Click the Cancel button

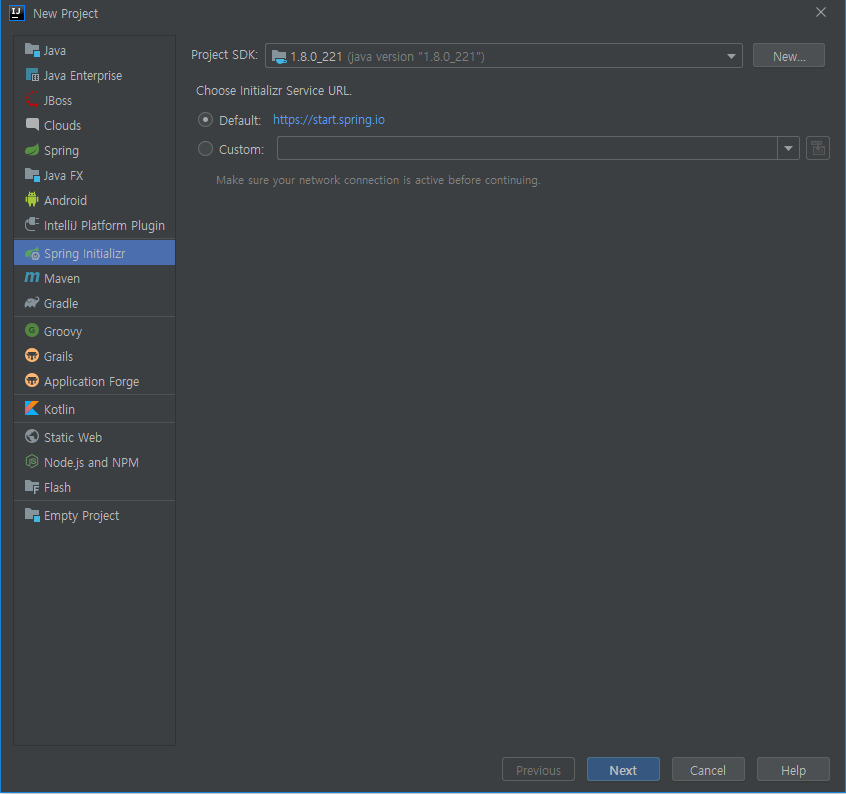(708, 769)
